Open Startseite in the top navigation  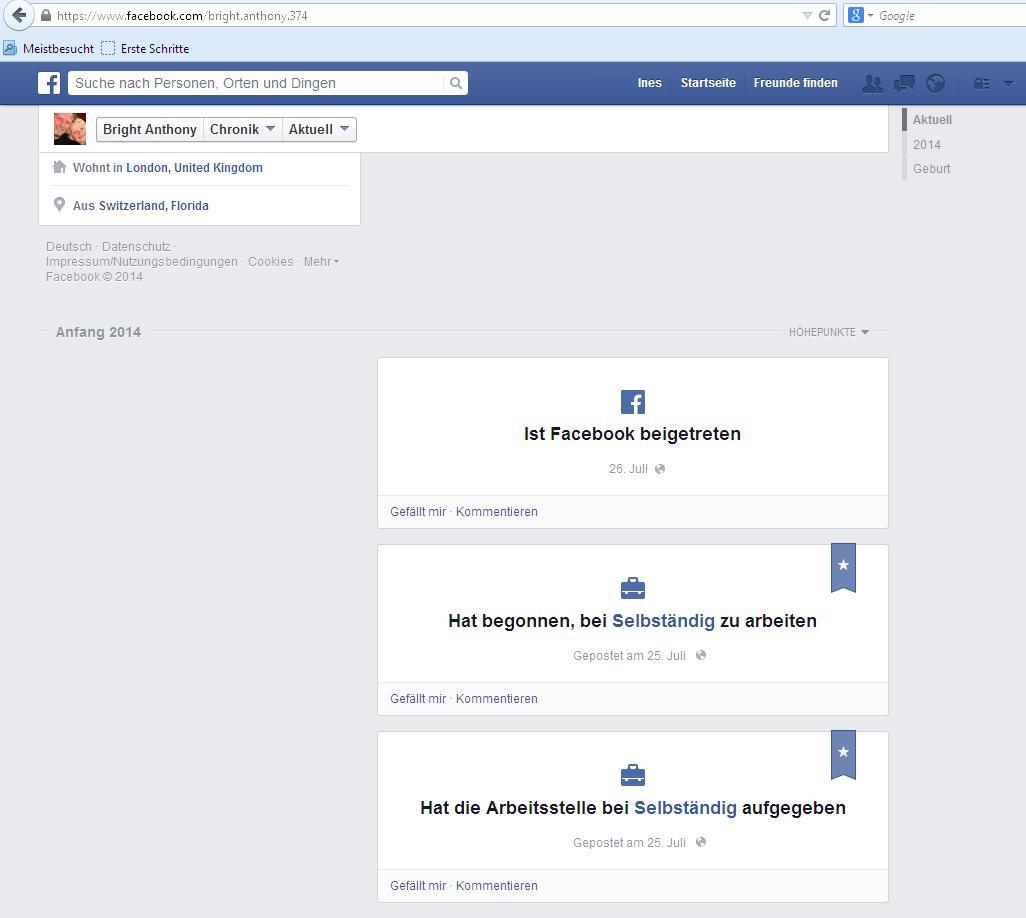tap(708, 83)
